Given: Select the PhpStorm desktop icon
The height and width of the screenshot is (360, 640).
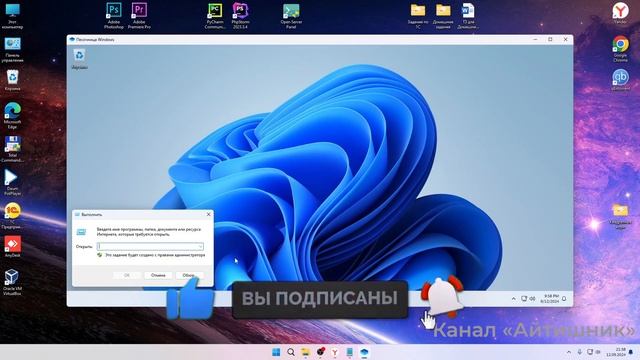Looking at the screenshot, I should [x=240, y=16].
